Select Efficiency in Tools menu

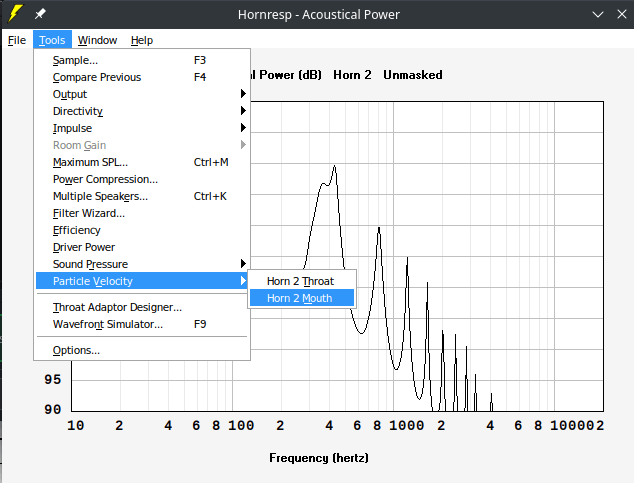pyautogui.click(x=142, y=230)
